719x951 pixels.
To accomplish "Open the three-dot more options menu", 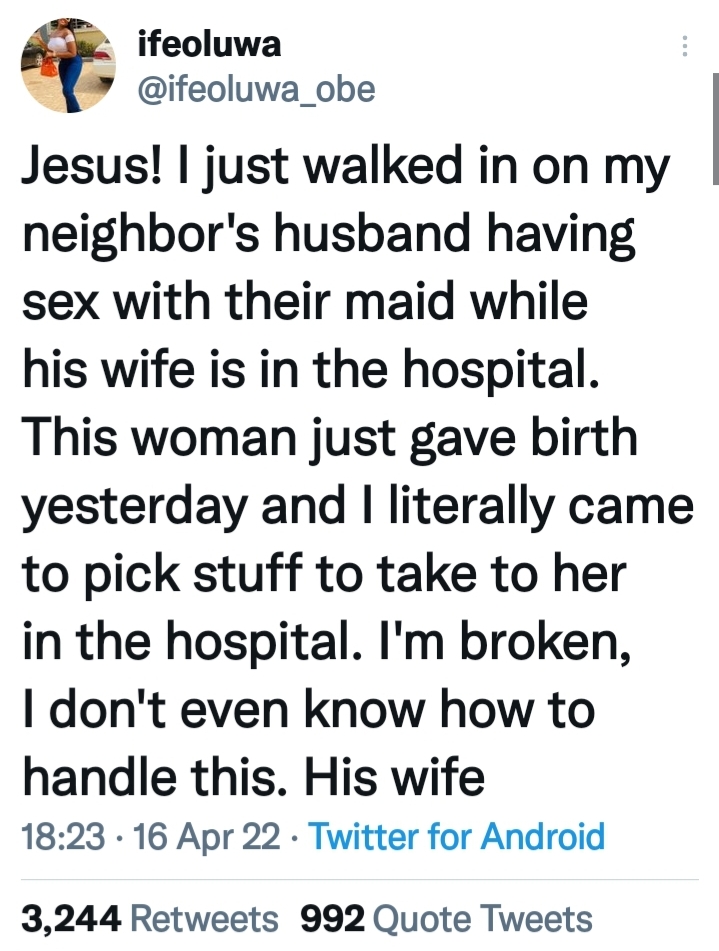I will 685,46.
